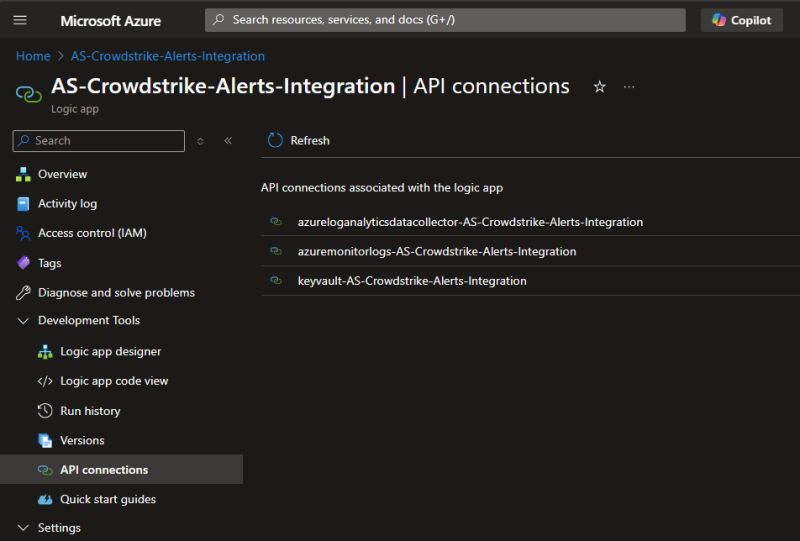Click icon of keyvault connection row
800x541 pixels.
tap(276, 281)
